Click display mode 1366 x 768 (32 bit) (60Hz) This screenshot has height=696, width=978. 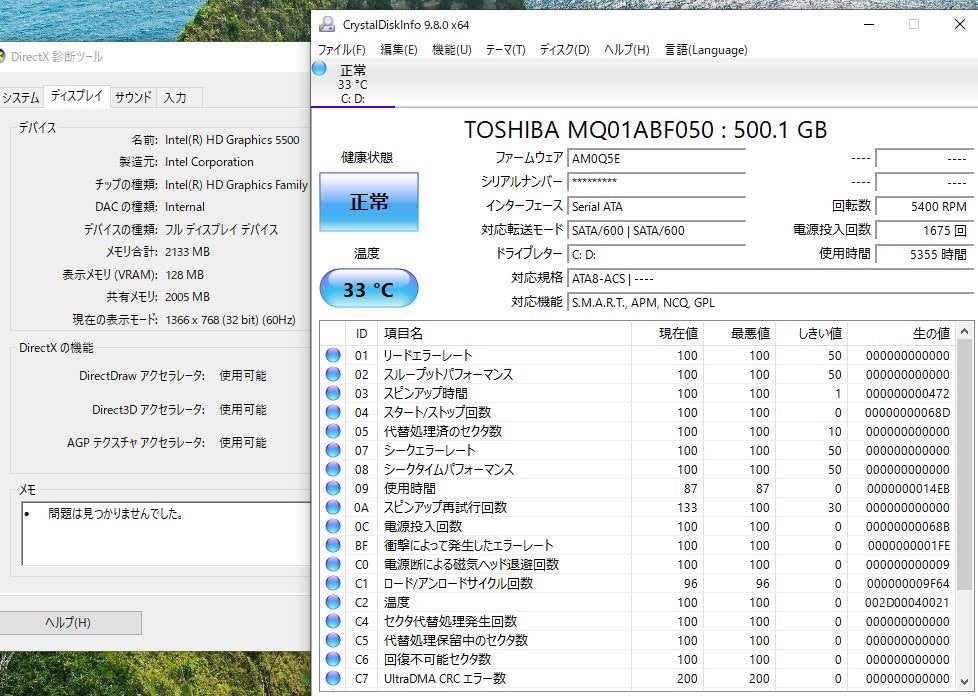(230, 319)
